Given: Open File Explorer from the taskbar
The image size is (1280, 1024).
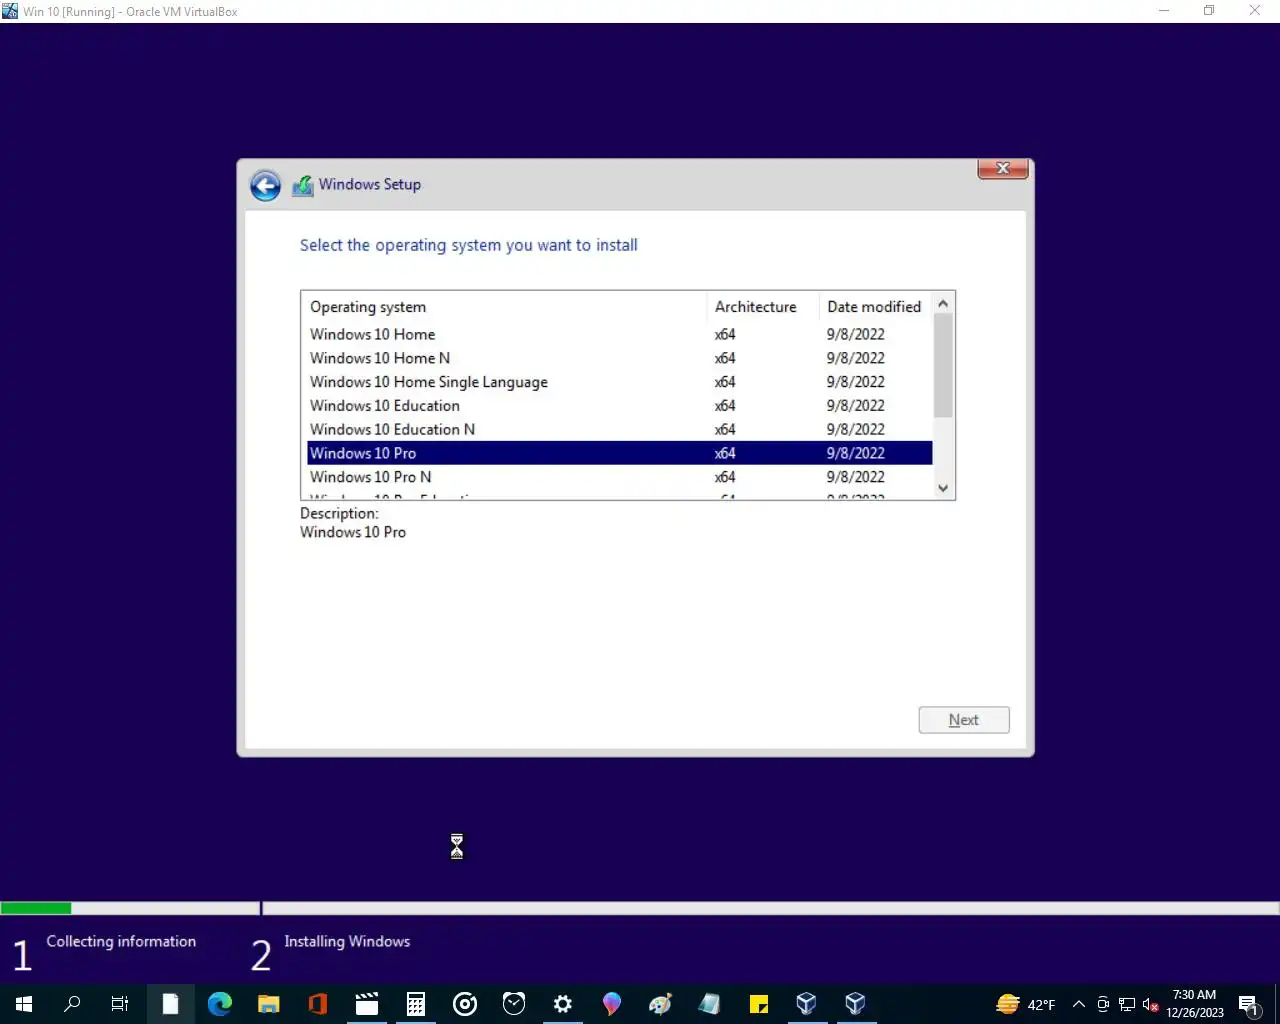Looking at the screenshot, I should [269, 1004].
